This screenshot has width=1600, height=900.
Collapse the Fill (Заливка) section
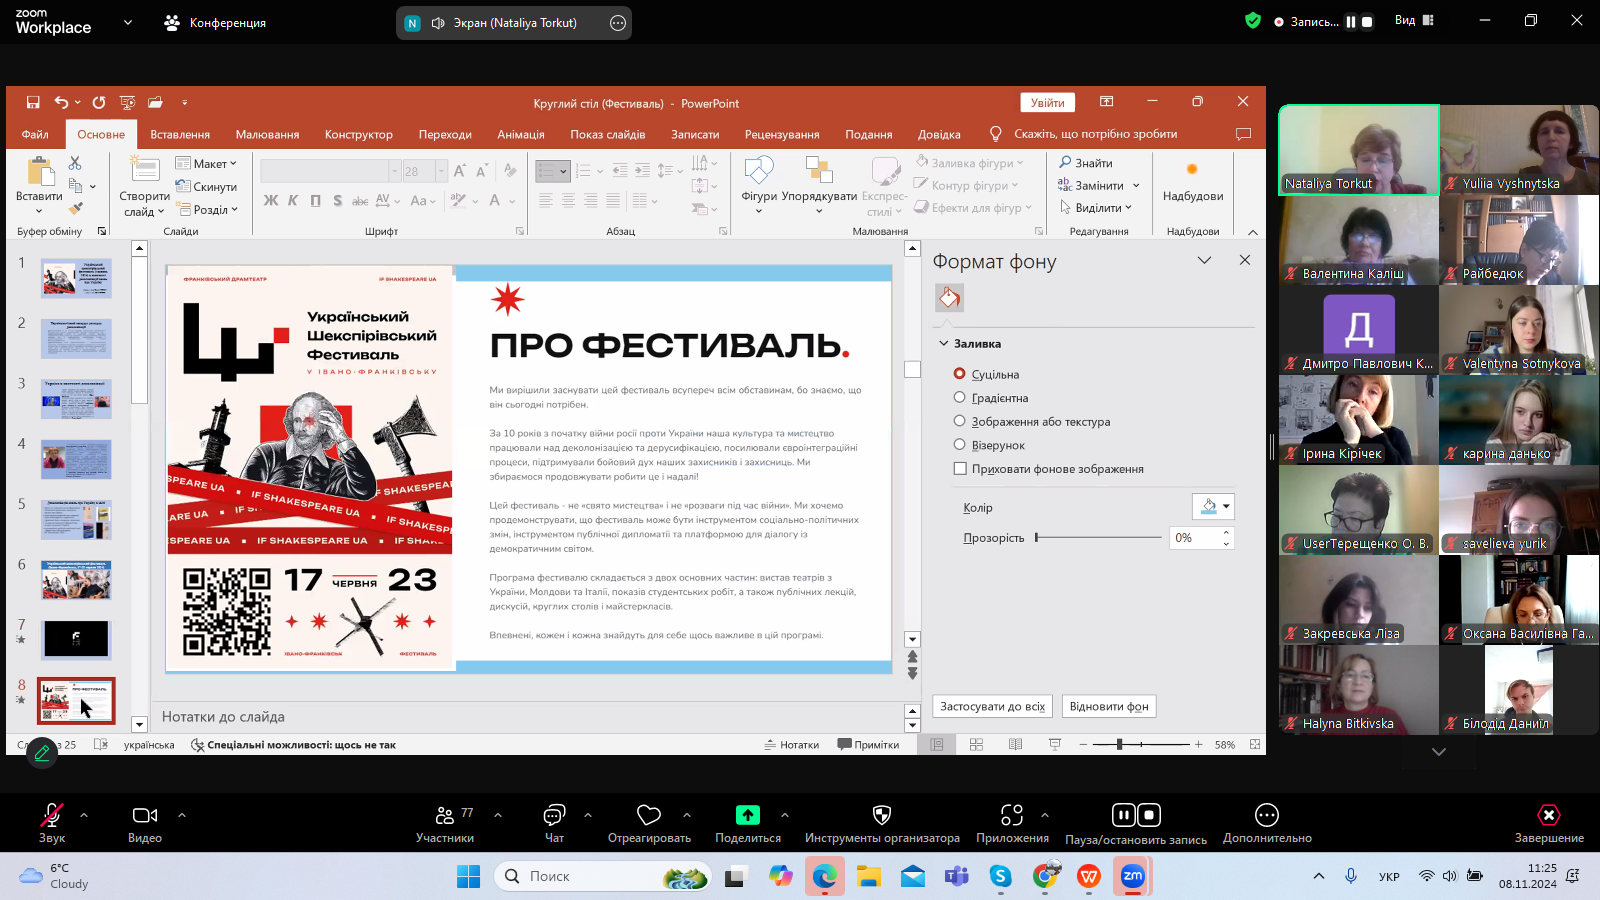944,344
